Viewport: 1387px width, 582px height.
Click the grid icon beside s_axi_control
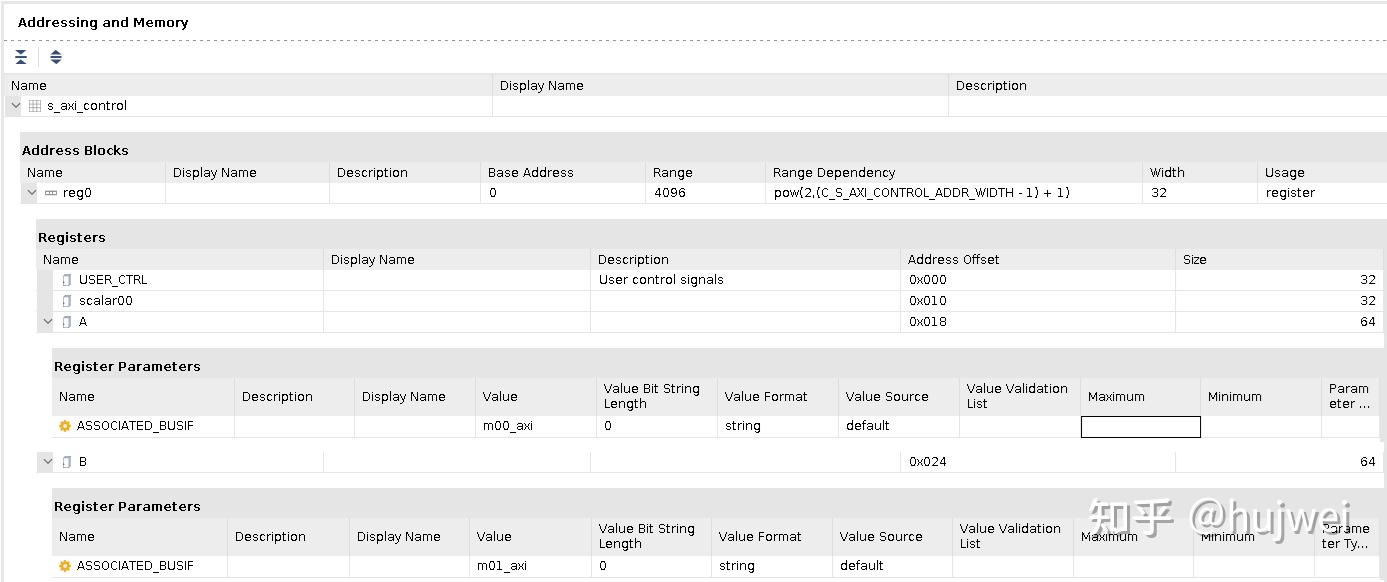(34, 105)
